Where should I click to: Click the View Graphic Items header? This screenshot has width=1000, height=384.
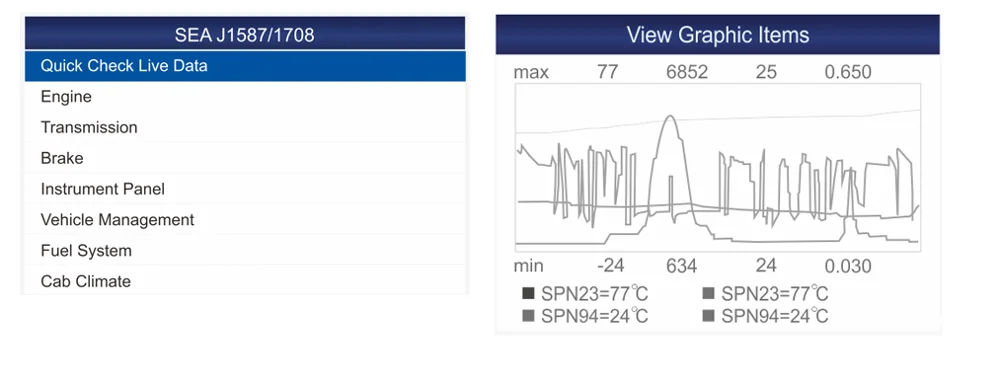(x=717, y=34)
